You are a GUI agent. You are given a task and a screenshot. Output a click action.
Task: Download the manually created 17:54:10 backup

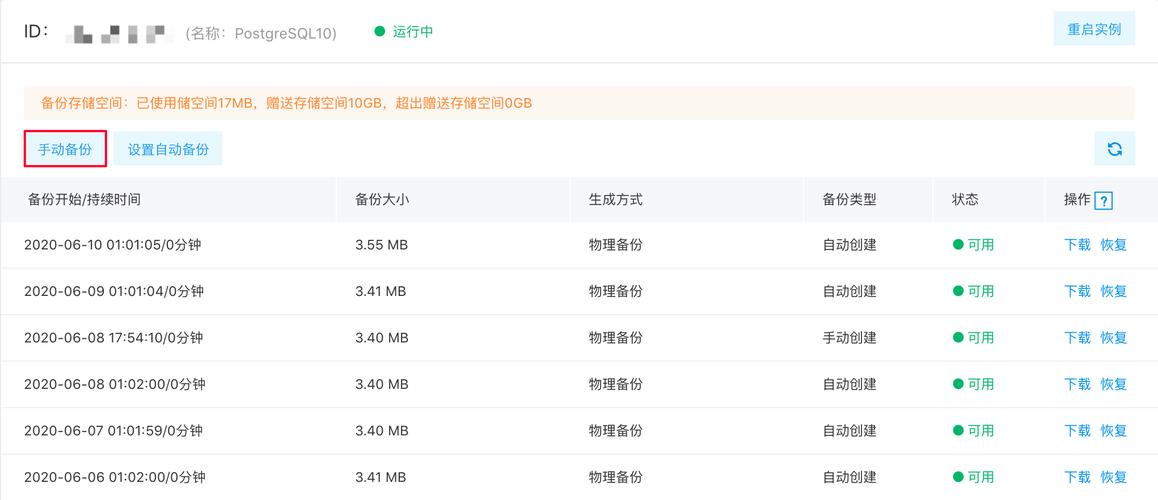(x=1077, y=338)
